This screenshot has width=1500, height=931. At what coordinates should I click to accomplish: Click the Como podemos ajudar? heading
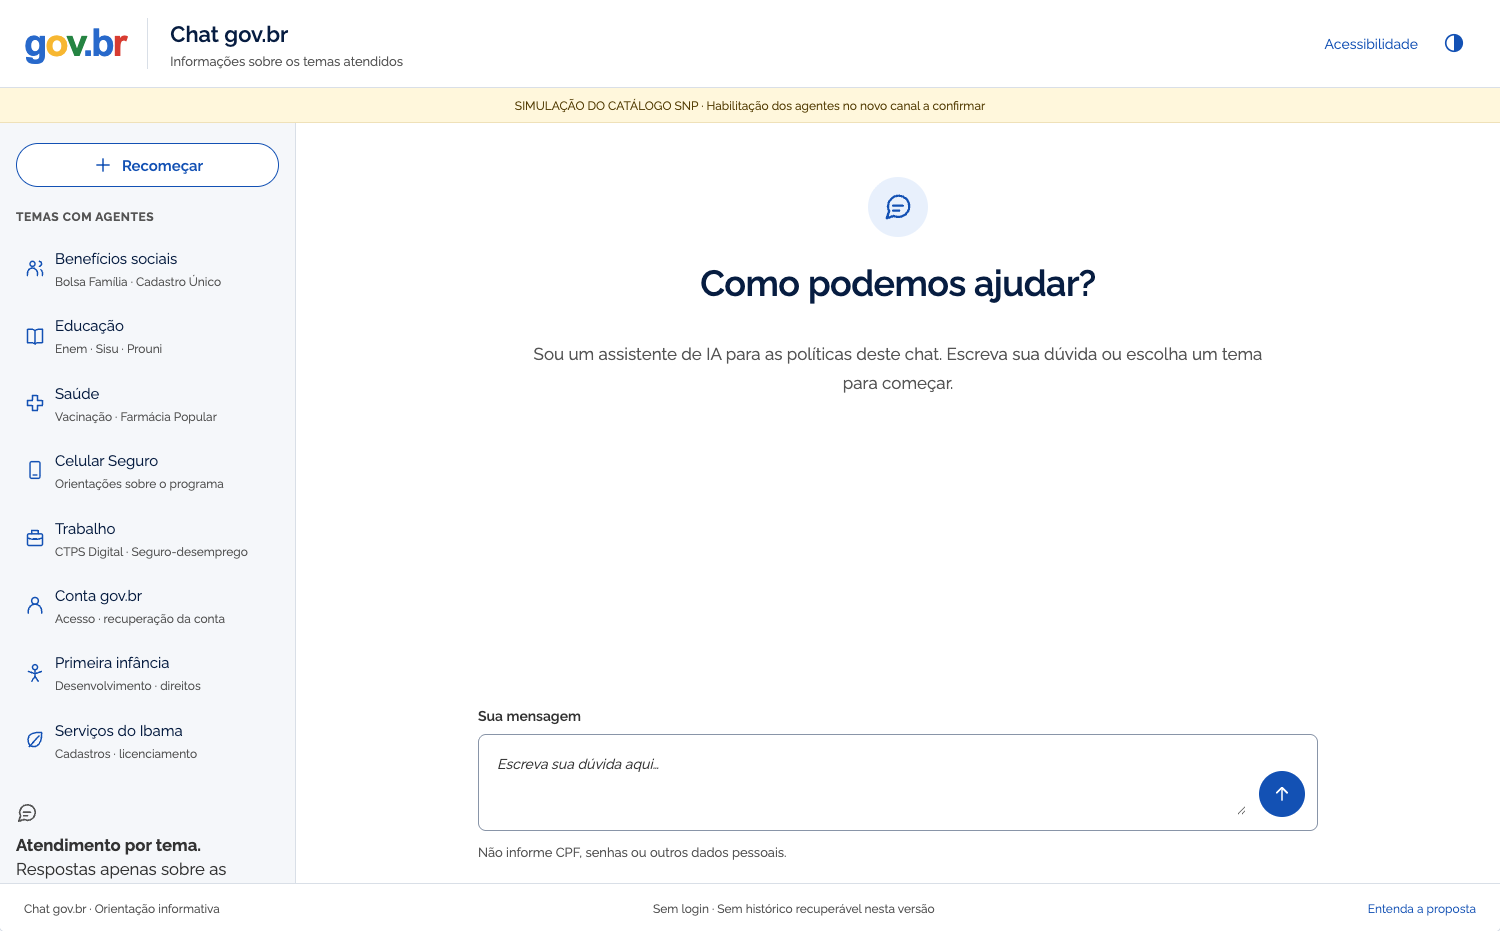[898, 283]
